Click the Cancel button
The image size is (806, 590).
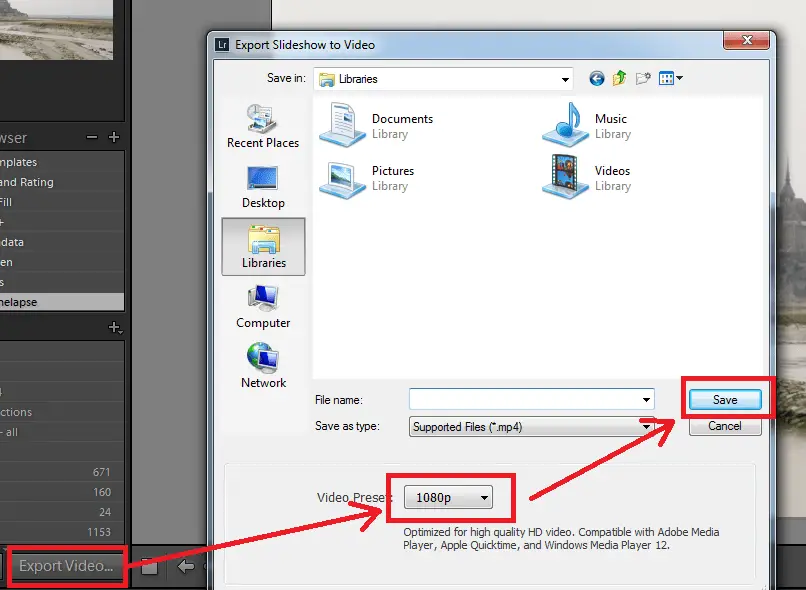pos(725,426)
